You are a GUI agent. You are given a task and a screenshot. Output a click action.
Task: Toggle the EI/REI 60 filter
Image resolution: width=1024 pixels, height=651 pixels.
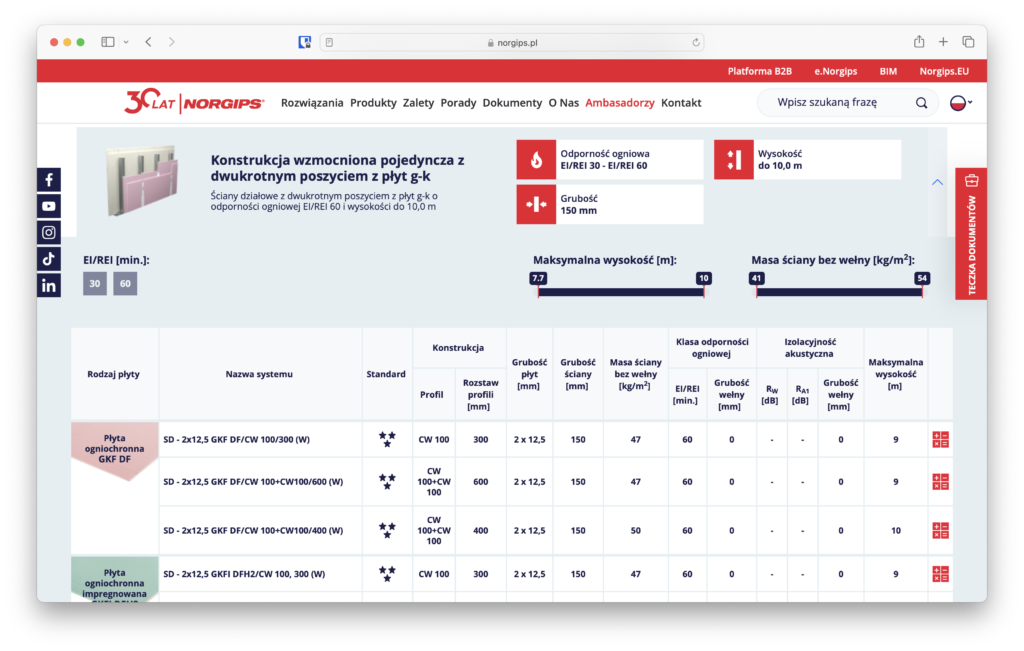pos(125,284)
